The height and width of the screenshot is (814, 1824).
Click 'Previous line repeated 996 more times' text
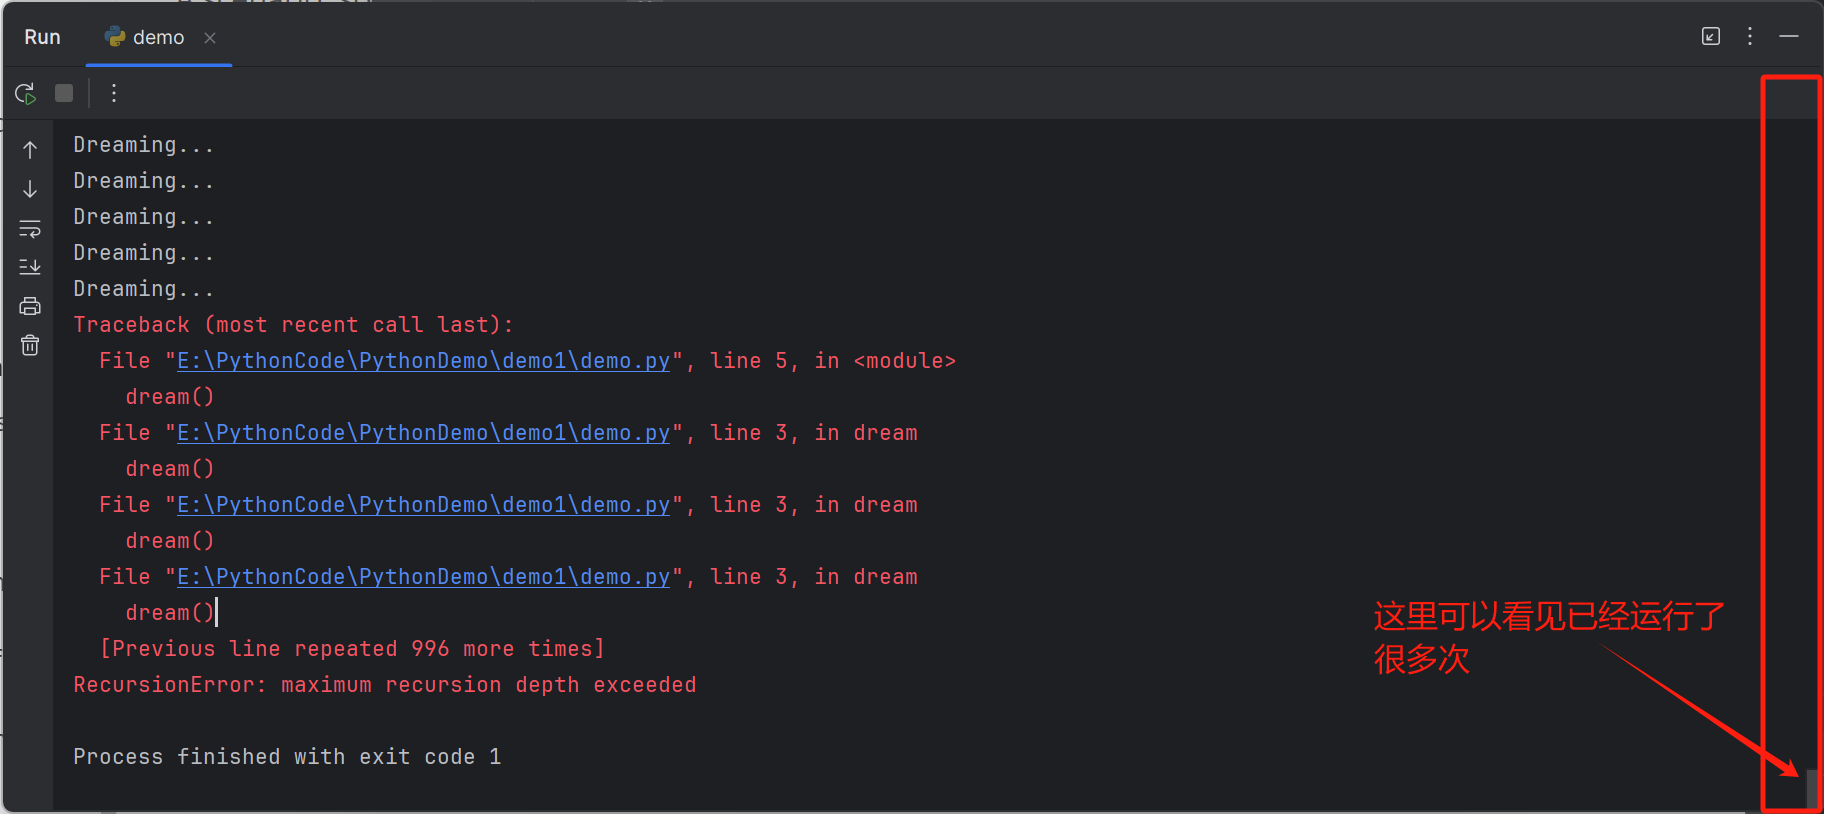[x=352, y=649]
